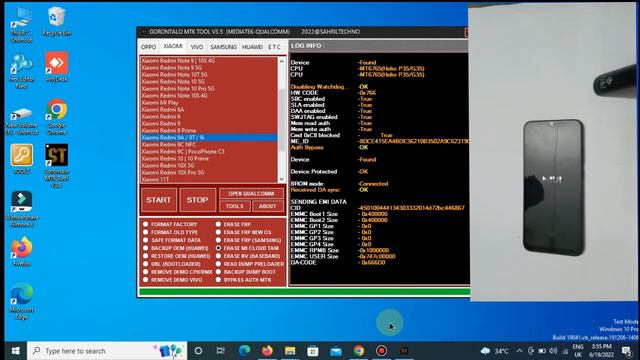Open the Recycle Bin desktop icon

coord(57,21)
